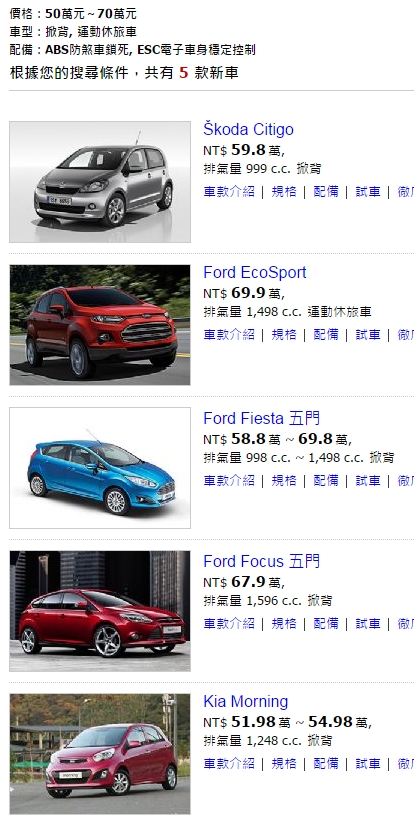This screenshot has height=824, width=414.
Task: Open 車款介紹 for Ford Fiesta 五門
Action: pos(229,480)
